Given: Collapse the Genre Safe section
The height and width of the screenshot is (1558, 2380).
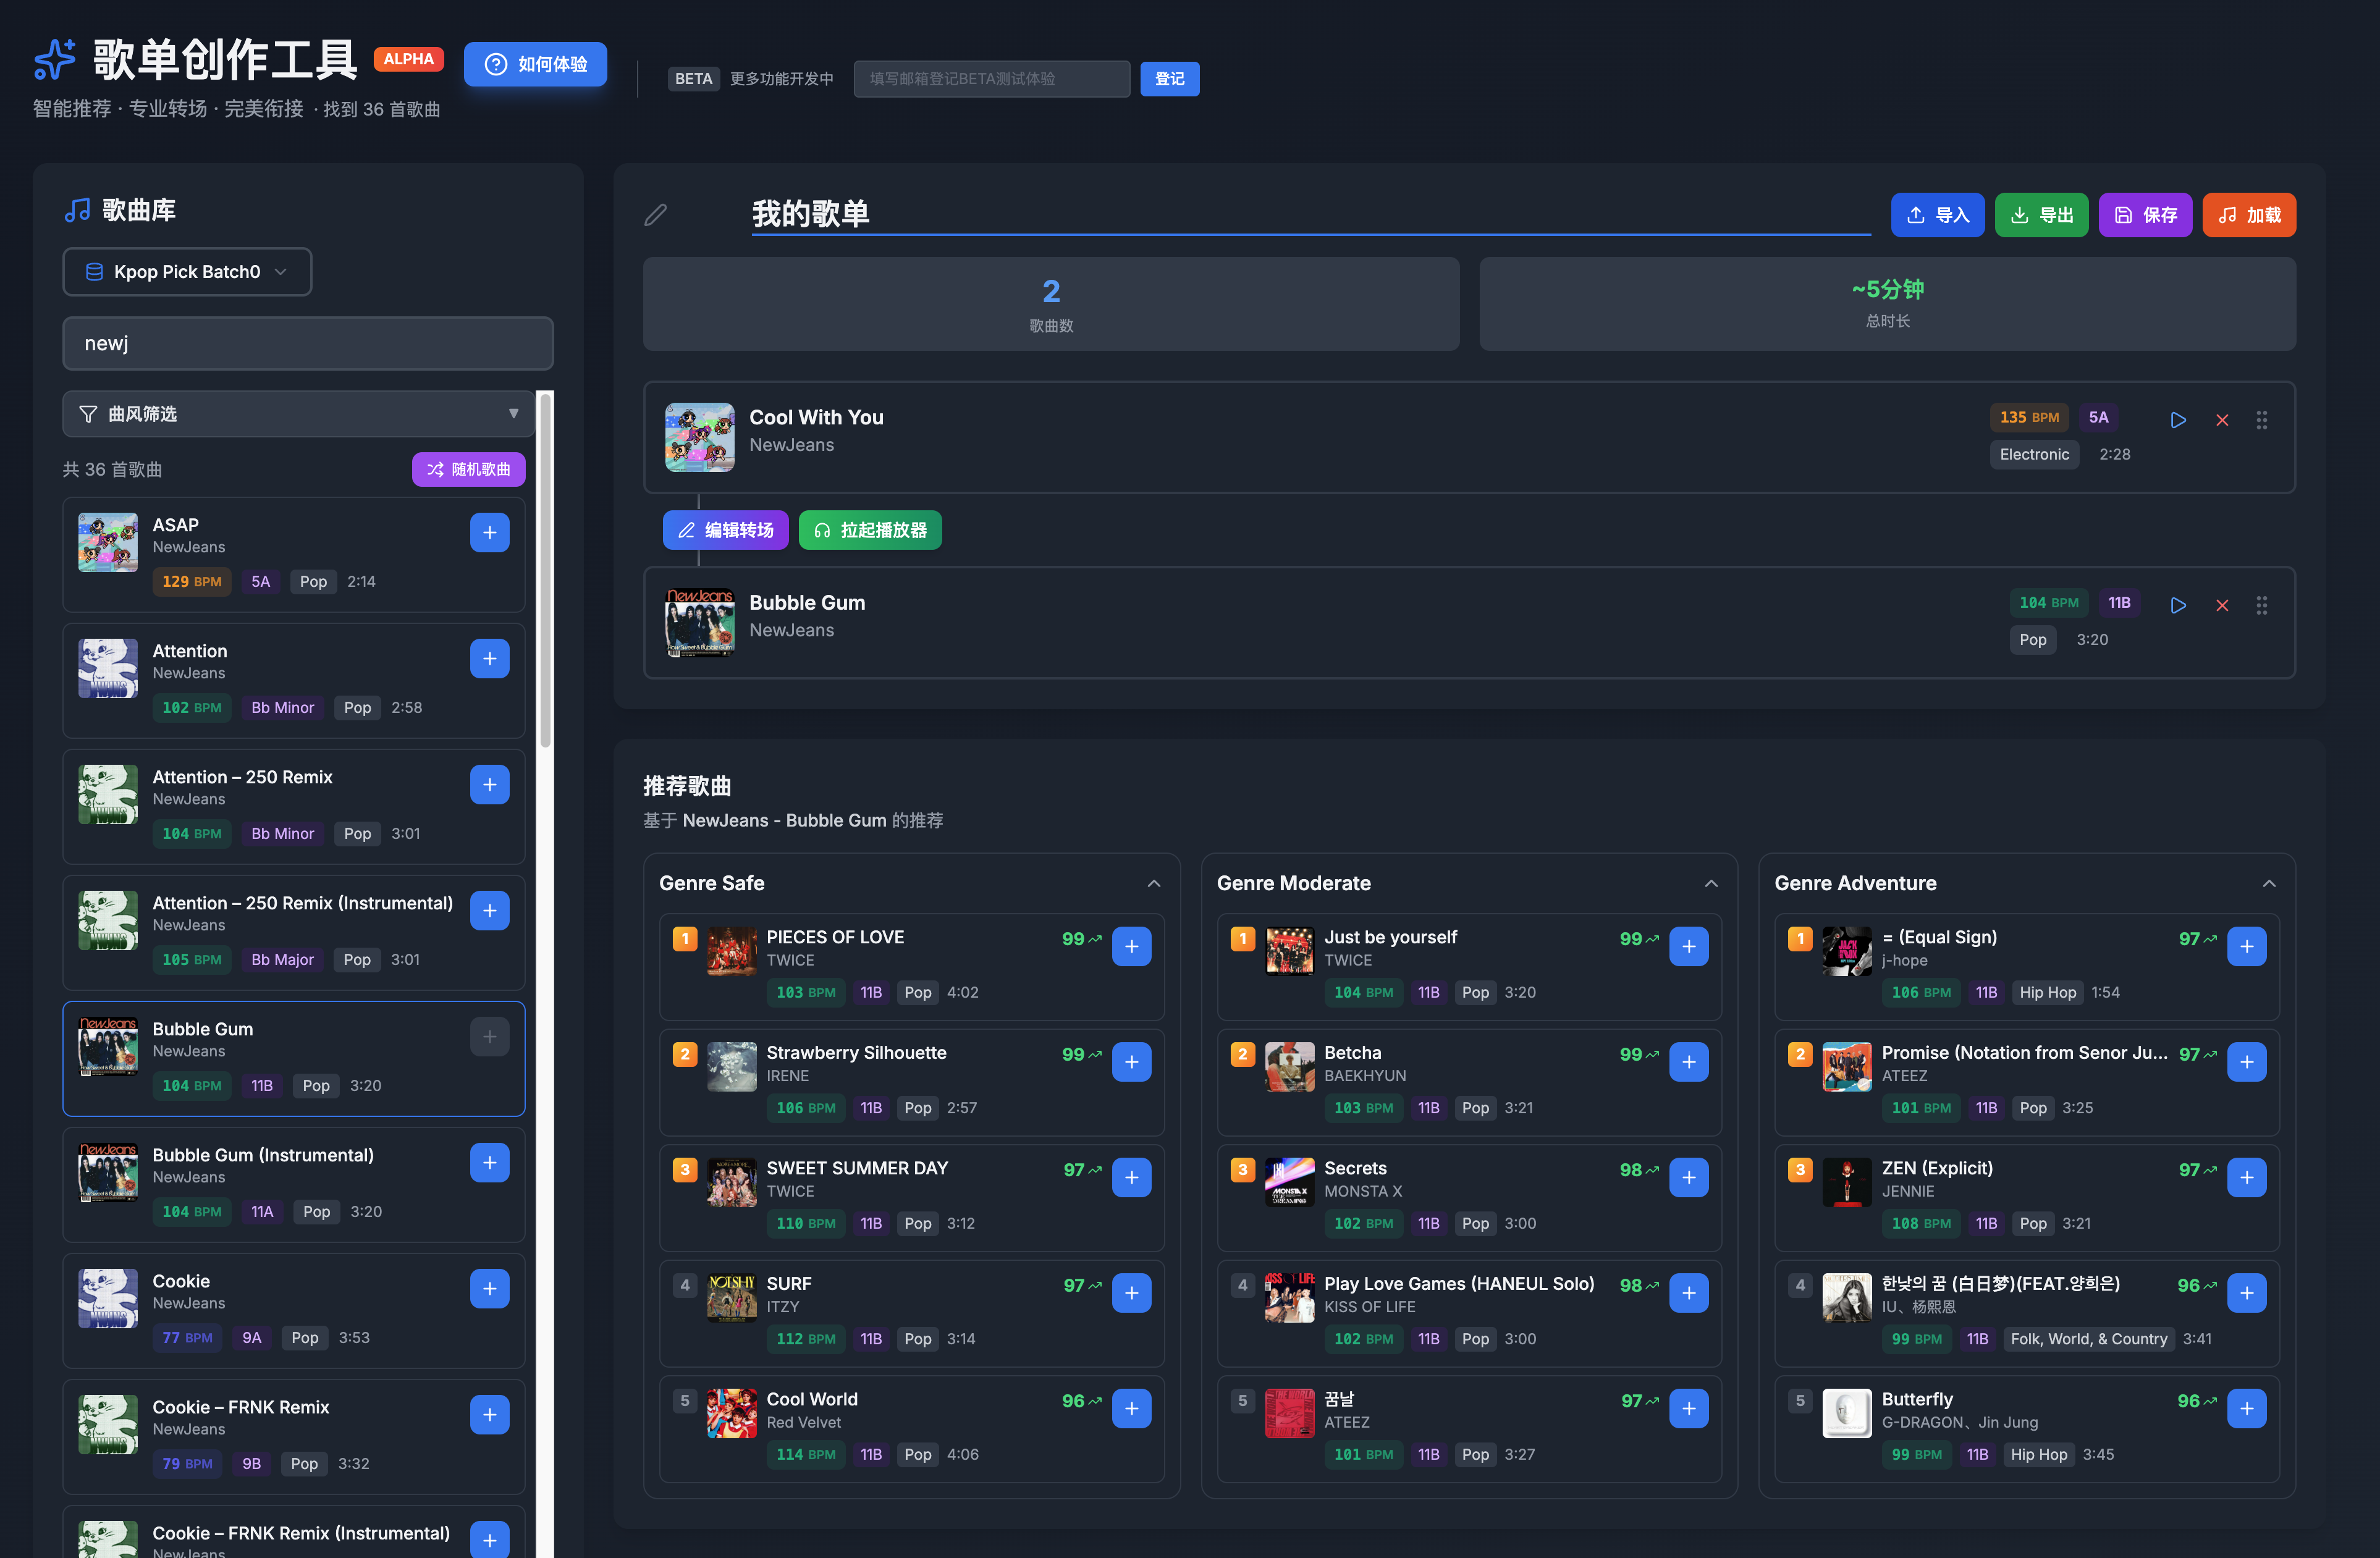Looking at the screenshot, I should tap(1154, 883).
